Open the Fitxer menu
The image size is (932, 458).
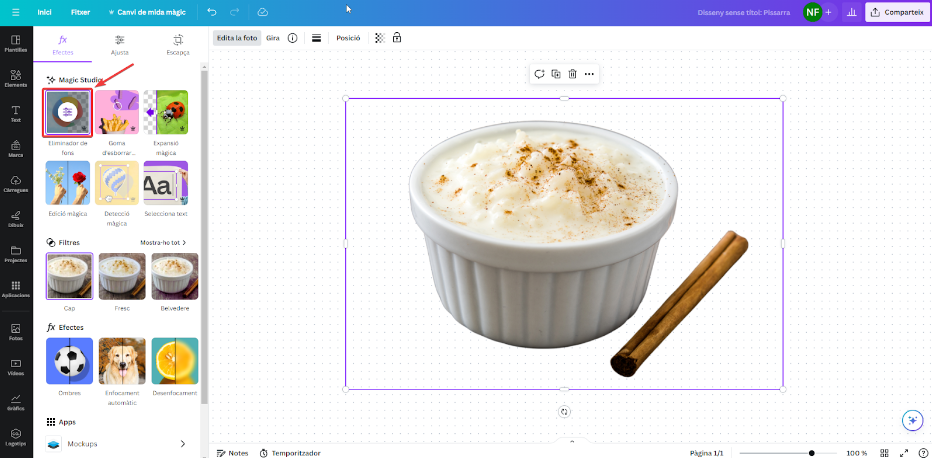click(80, 12)
